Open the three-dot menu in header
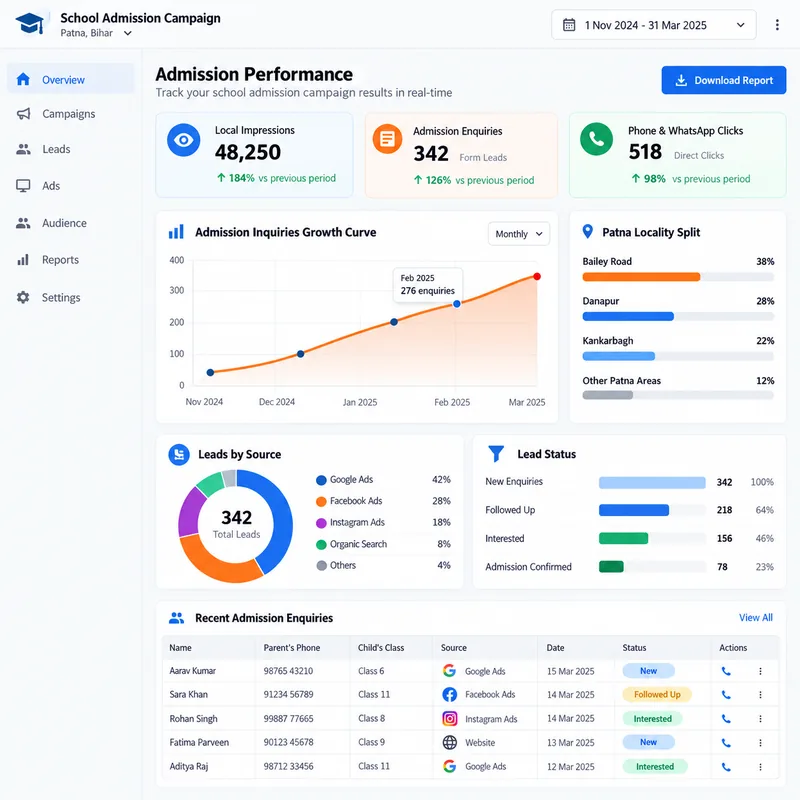Image resolution: width=800 pixels, height=800 pixels. point(777,25)
